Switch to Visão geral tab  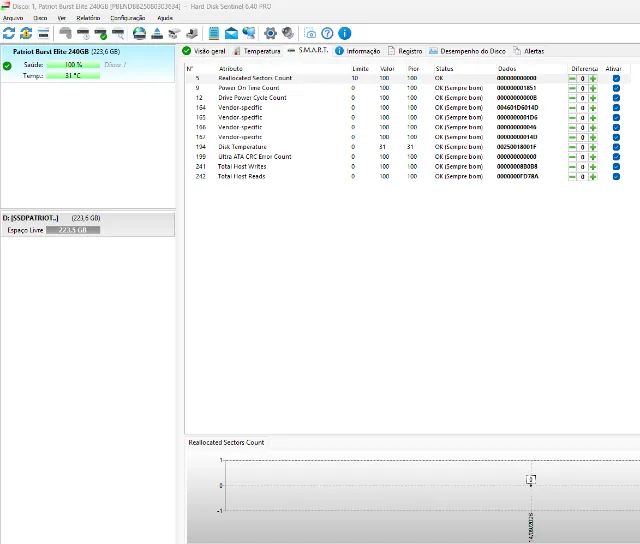[x=204, y=51]
